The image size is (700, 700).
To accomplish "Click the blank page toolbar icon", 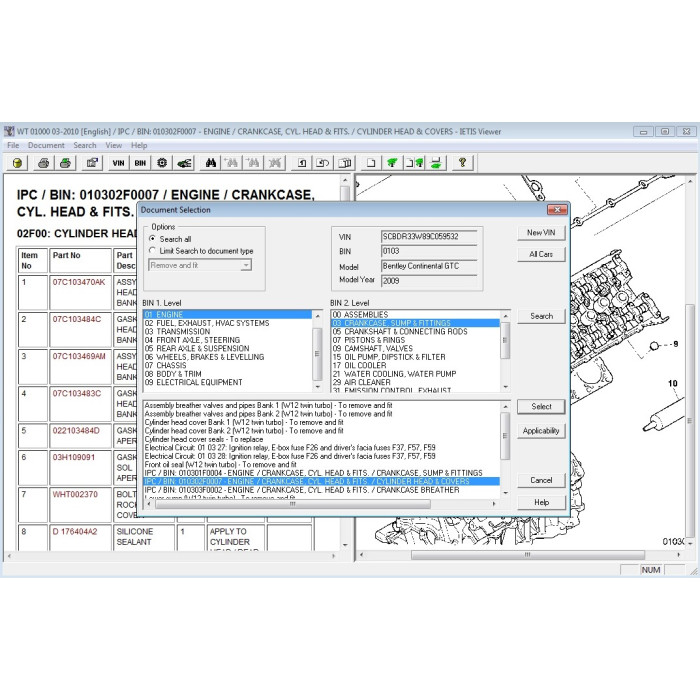I will [371, 163].
